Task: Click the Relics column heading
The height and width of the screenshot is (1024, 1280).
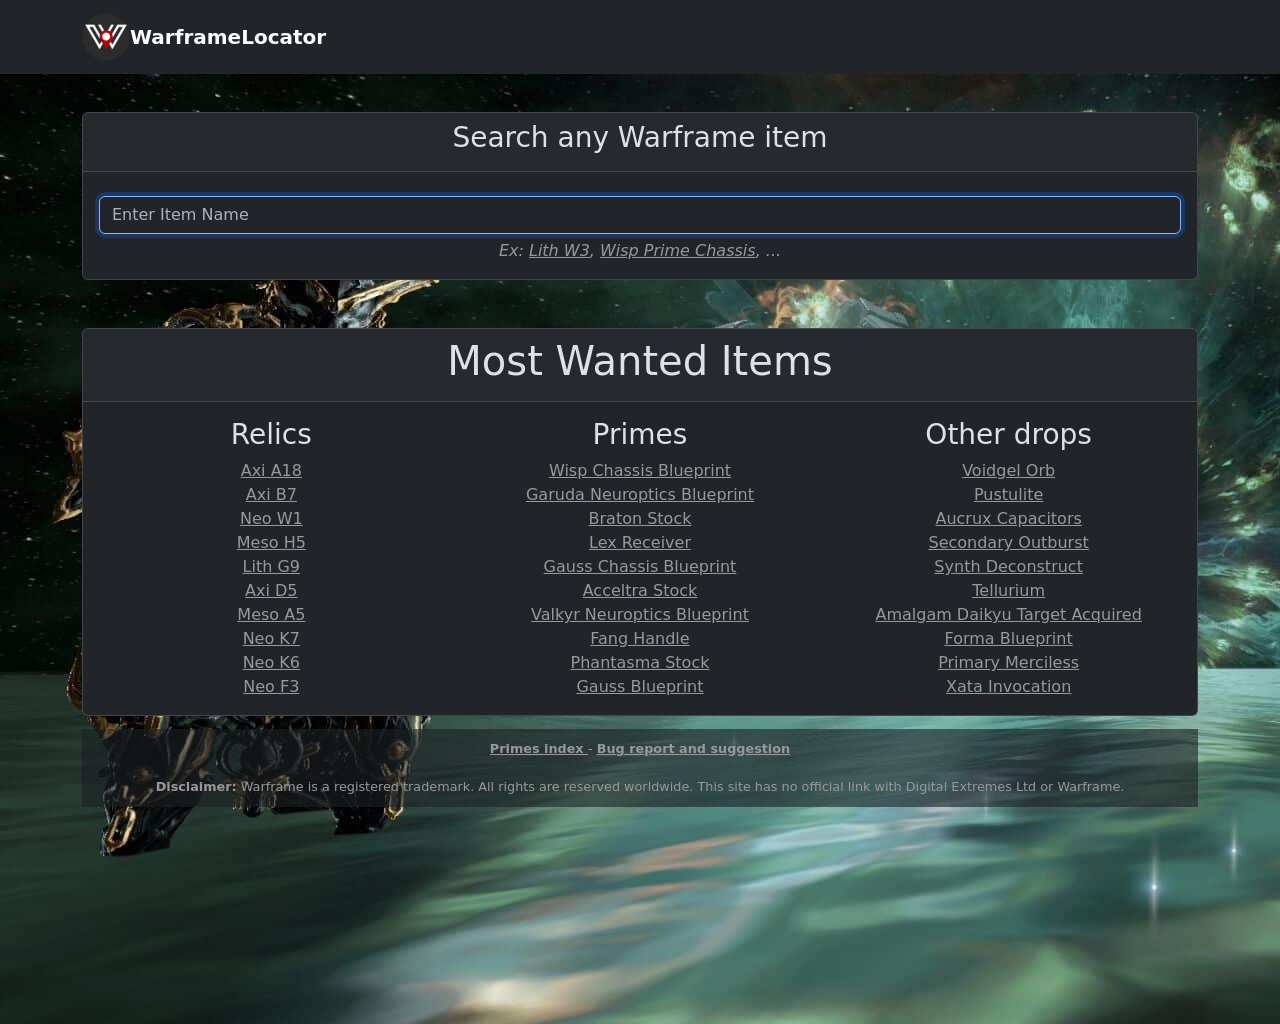Action: 271,434
